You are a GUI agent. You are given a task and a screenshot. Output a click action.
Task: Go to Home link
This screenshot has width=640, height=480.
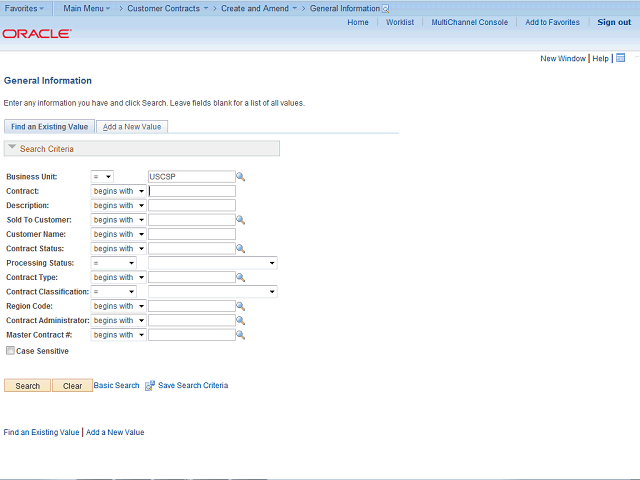[x=358, y=22]
